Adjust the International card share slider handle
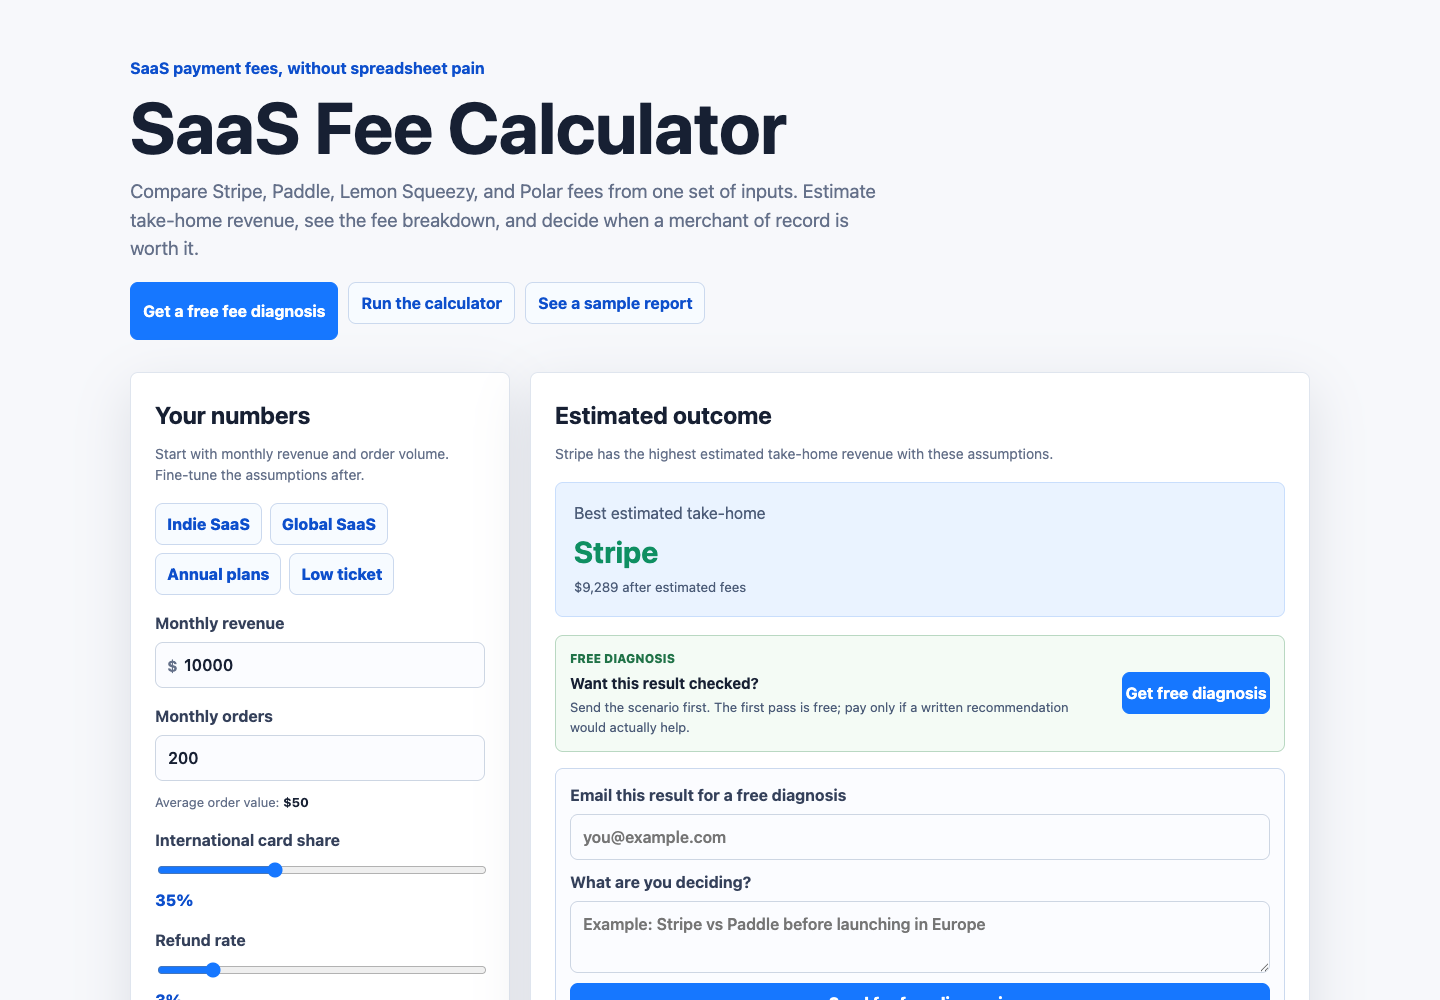The width and height of the screenshot is (1440, 1000). 275,870
